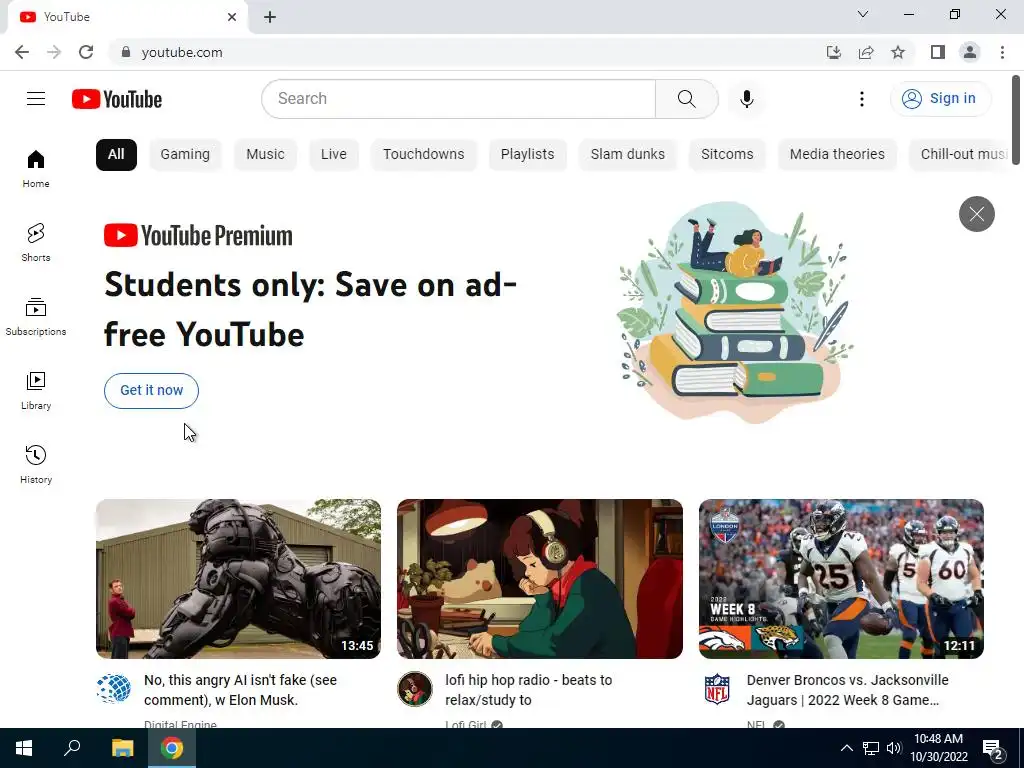
Task: Open the Windows Start menu
Action: tap(24, 748)
